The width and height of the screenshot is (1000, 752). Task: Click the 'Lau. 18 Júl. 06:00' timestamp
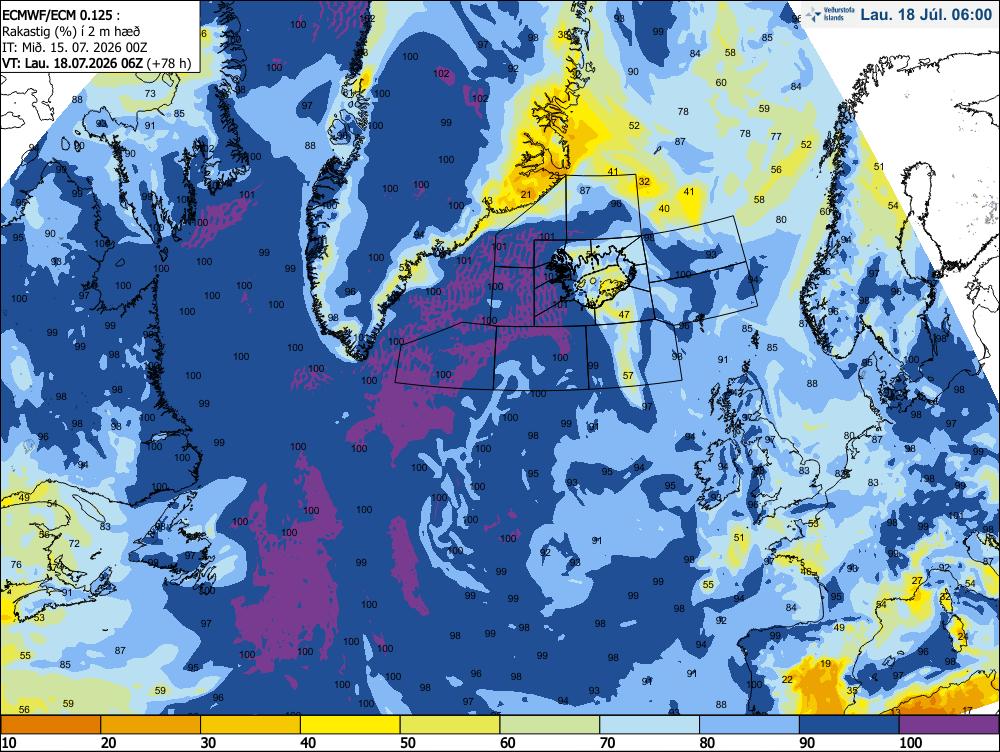tap(926, 14)
